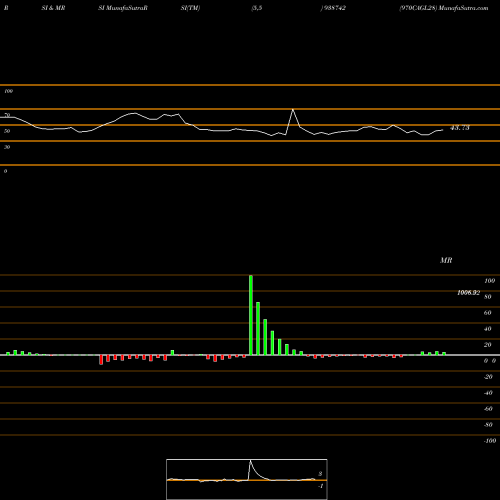Click the RSI axis label 30
The height and width of the screenshot is (500, 500).
point(7,147)
